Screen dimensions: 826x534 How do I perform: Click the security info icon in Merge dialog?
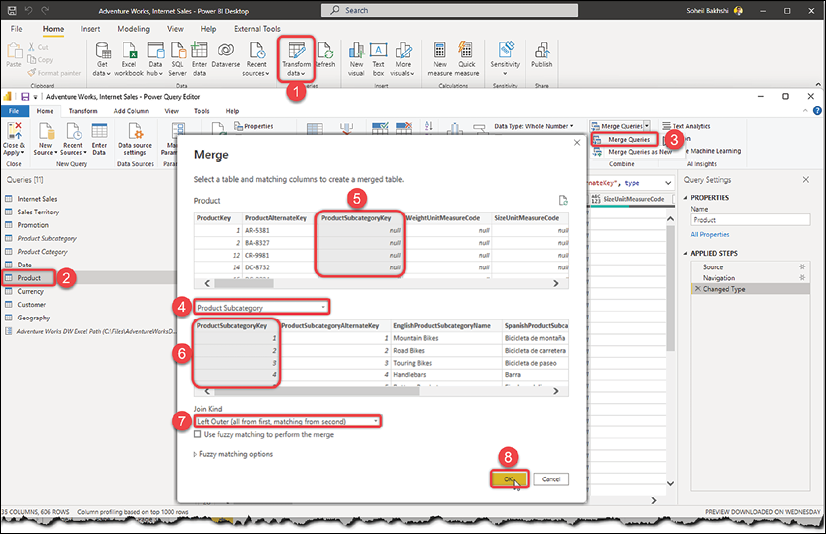click(x=563, y=200)
